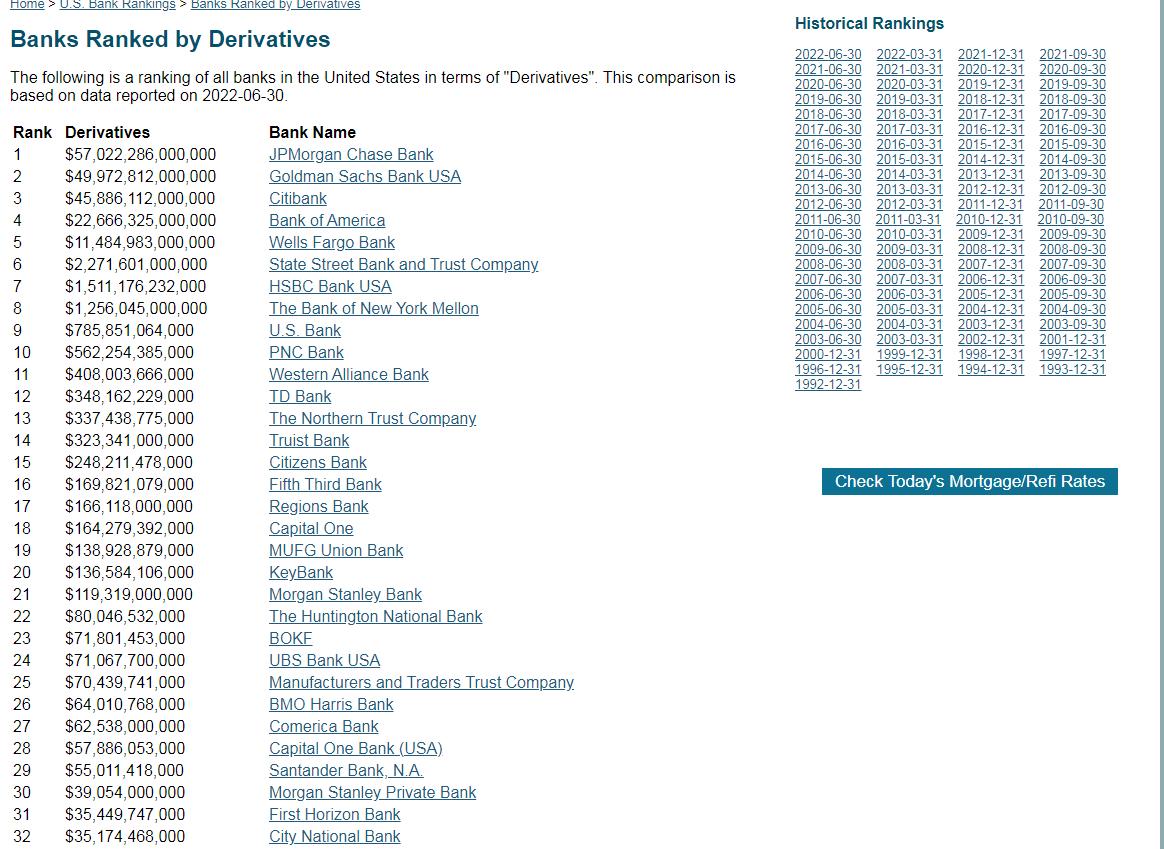Select The Northern Trust Company link
Image resolution: width=1164 pixels, height=849 pixels.
[372, 419]
